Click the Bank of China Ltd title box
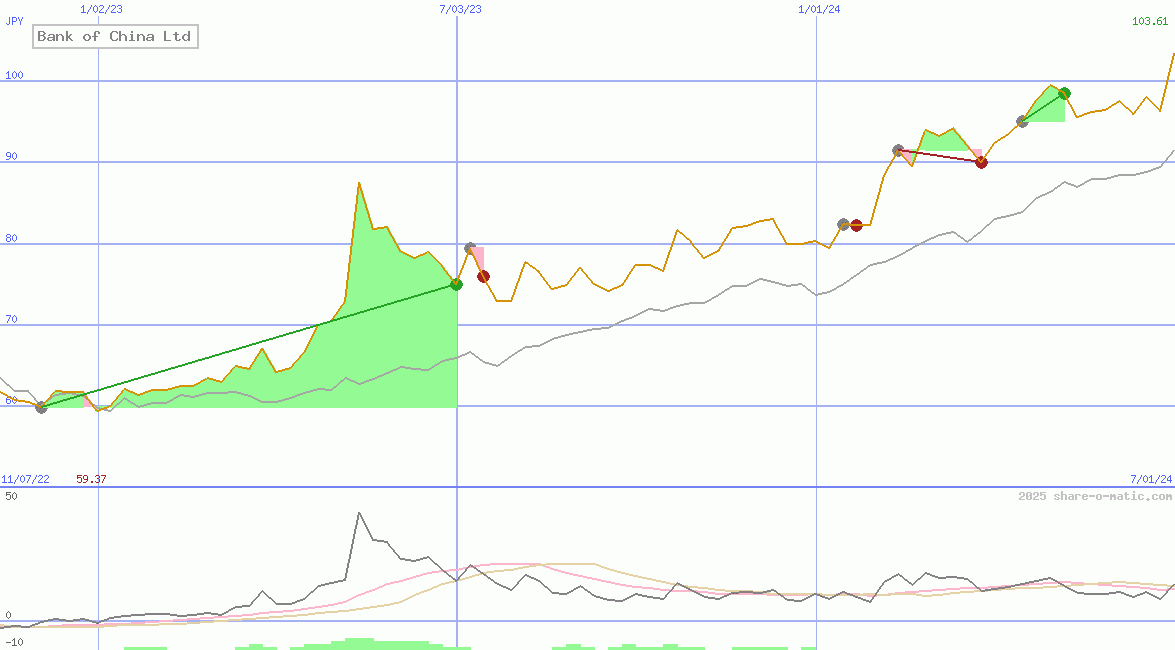 click(x=114, y=36)
